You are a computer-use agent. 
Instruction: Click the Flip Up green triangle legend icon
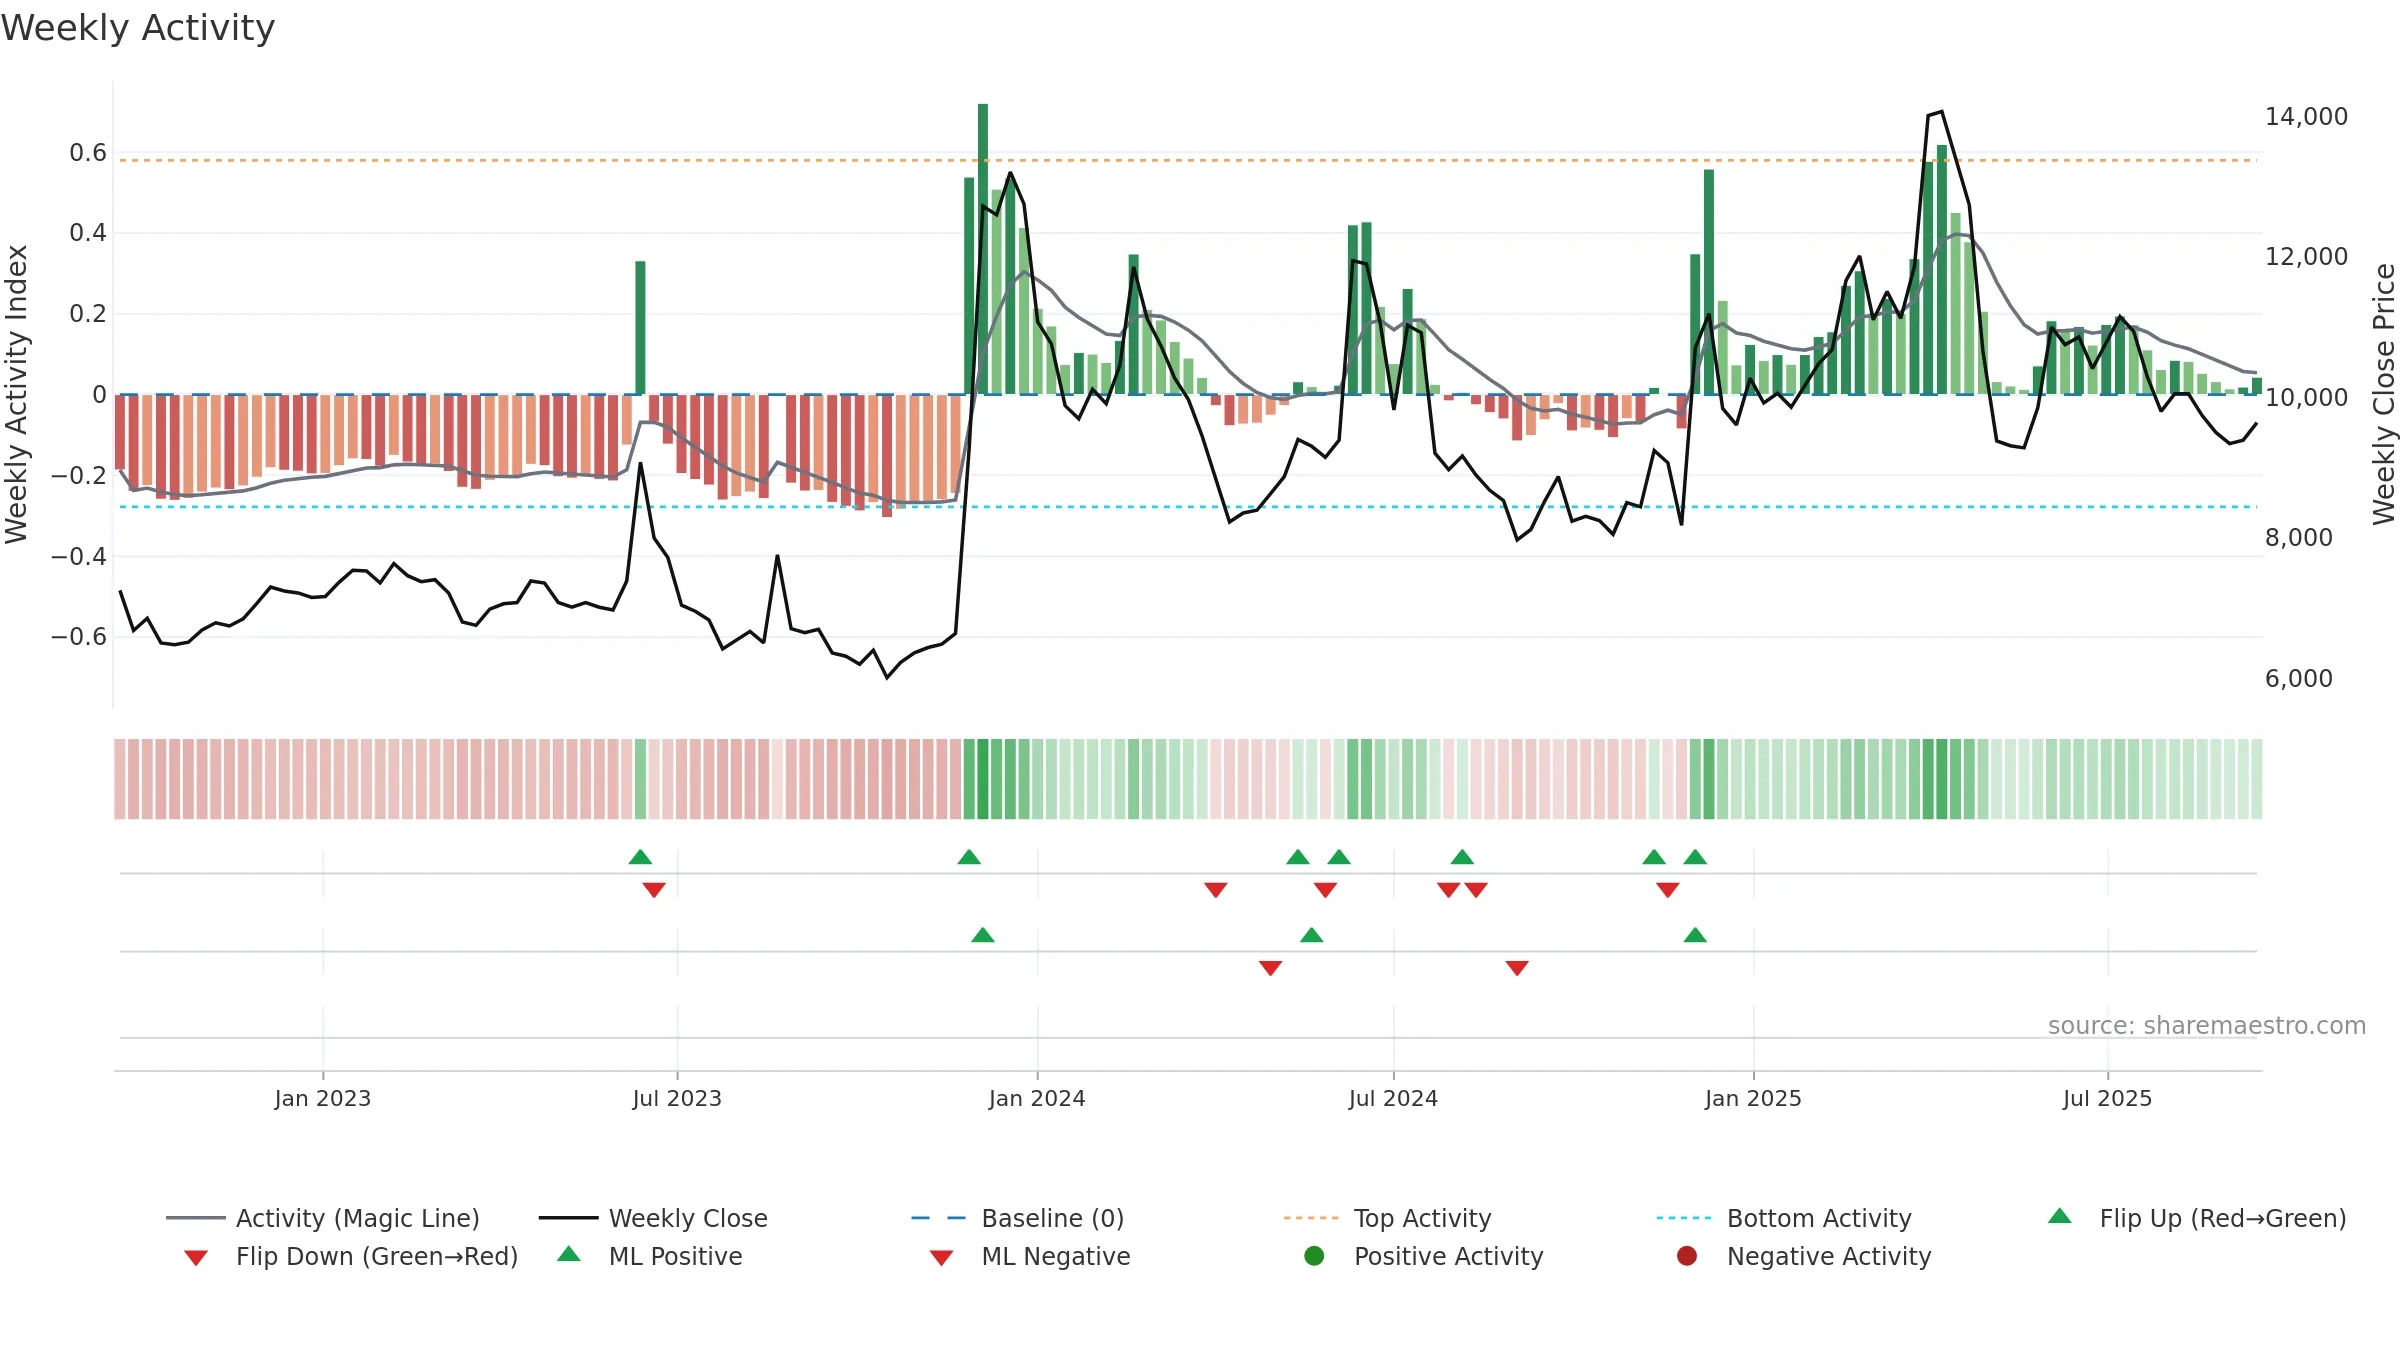pos(2060,1216)
